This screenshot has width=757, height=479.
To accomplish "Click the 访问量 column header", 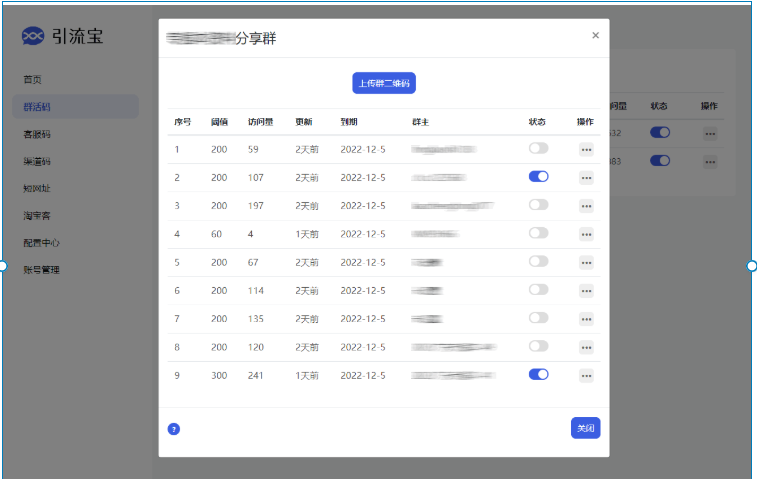I will point(259,122).
